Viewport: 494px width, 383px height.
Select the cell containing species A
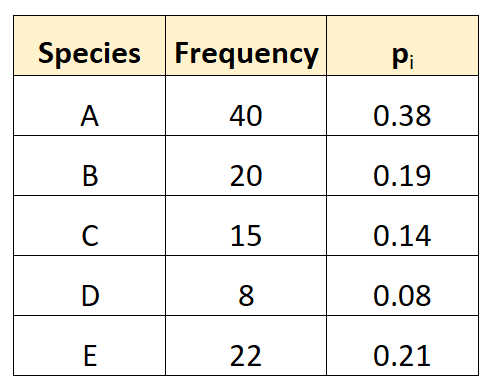[89, 106]
